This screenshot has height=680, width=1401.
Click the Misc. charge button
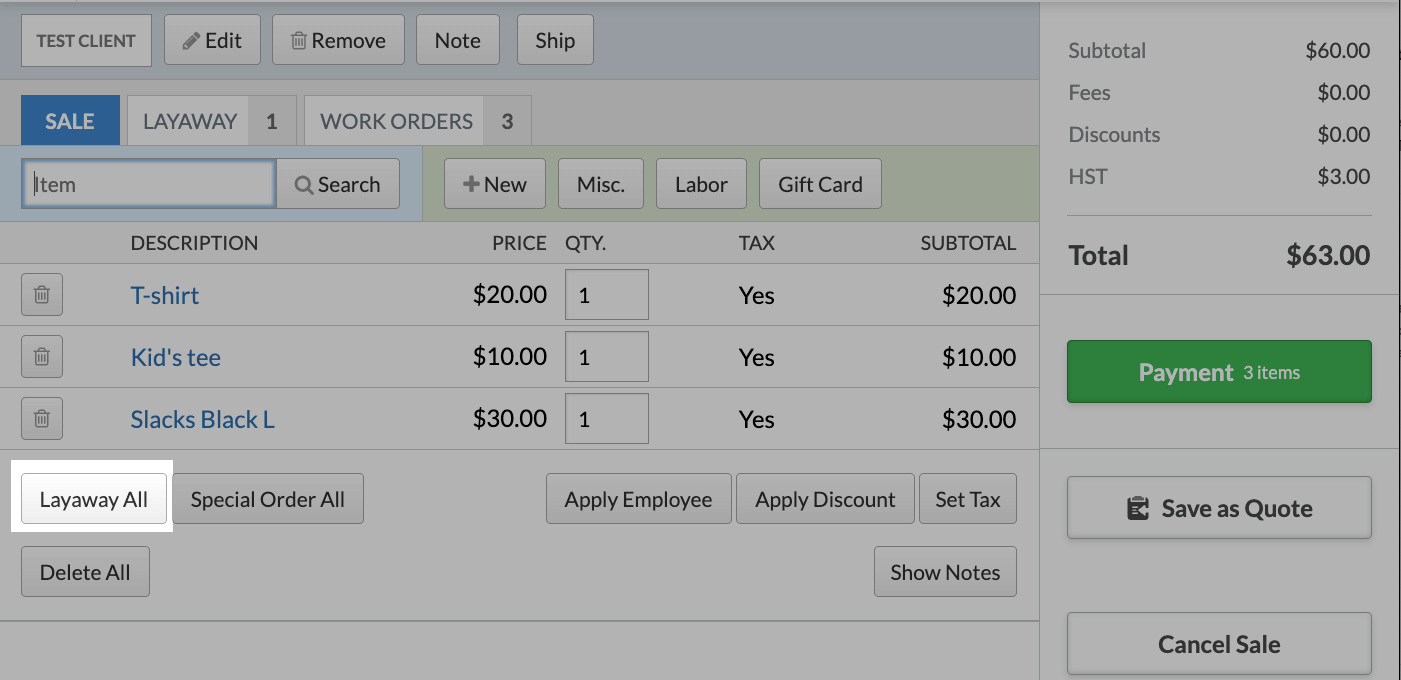pos(601,184)
